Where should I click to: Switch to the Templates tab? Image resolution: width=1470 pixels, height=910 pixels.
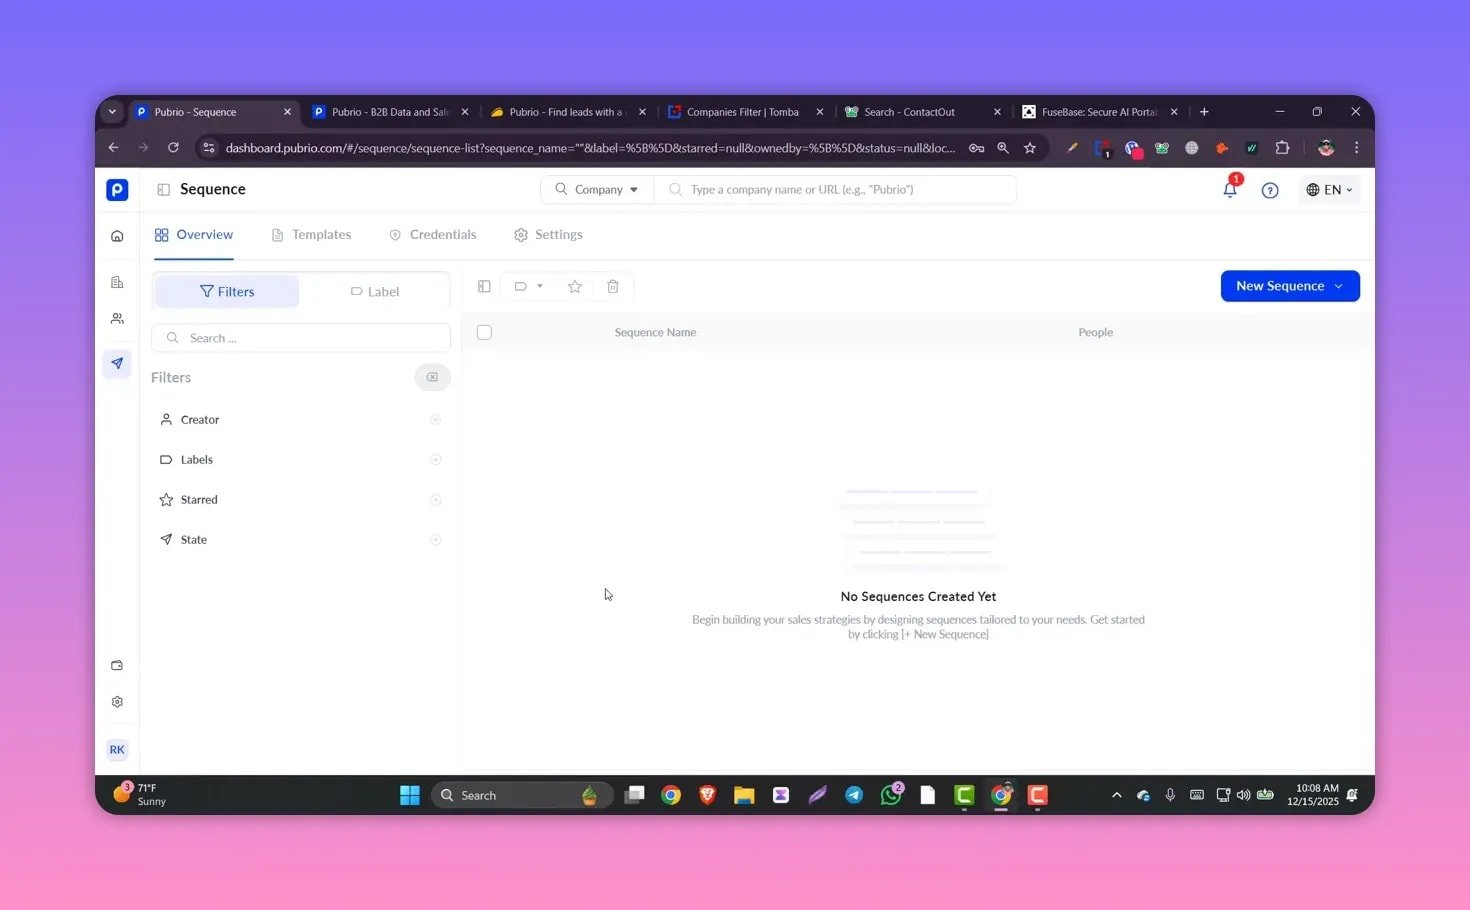tap(312, 235)
